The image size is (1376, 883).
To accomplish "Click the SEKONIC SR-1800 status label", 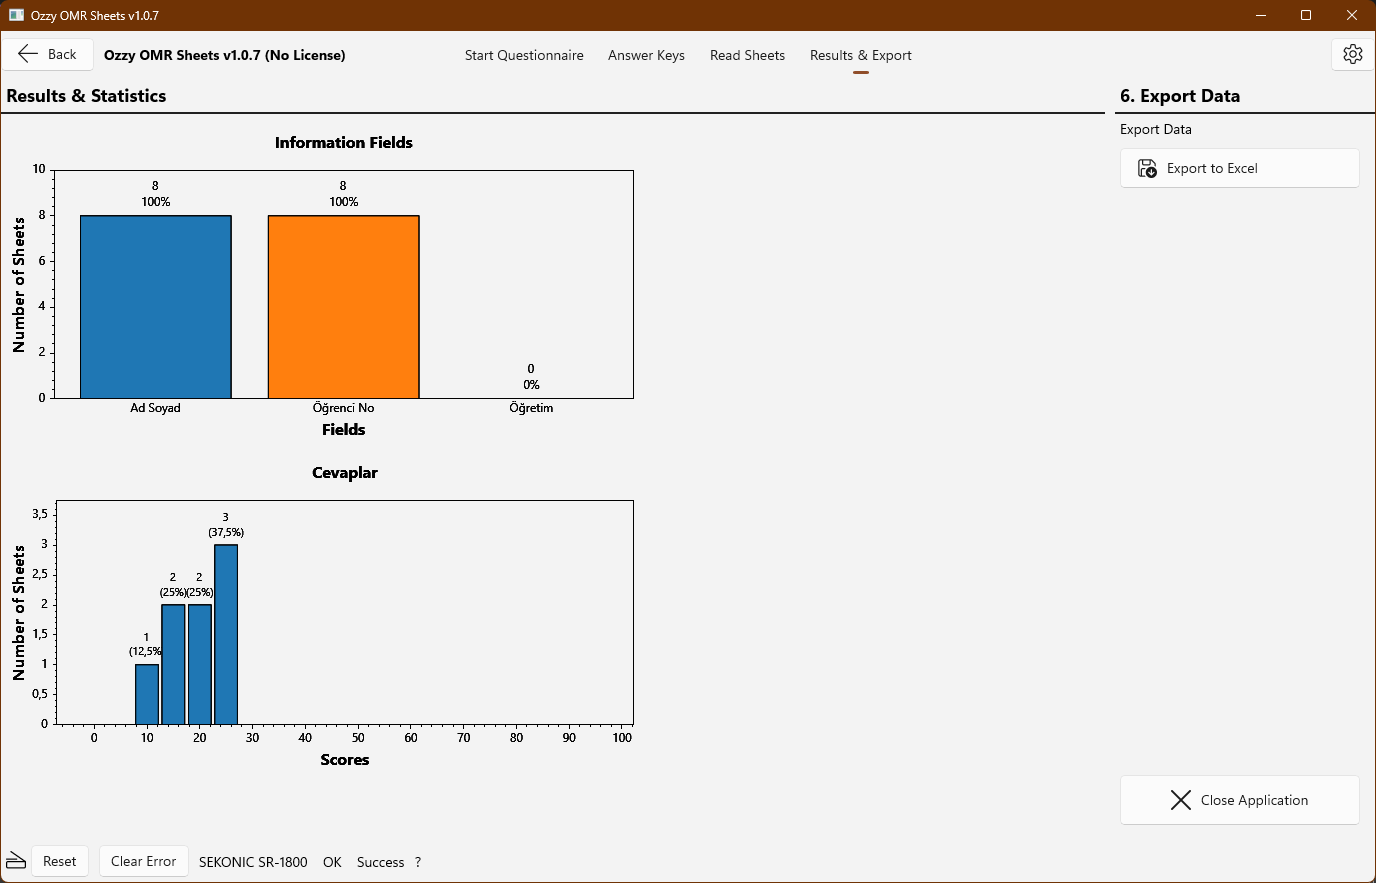I will click(253, 861).
